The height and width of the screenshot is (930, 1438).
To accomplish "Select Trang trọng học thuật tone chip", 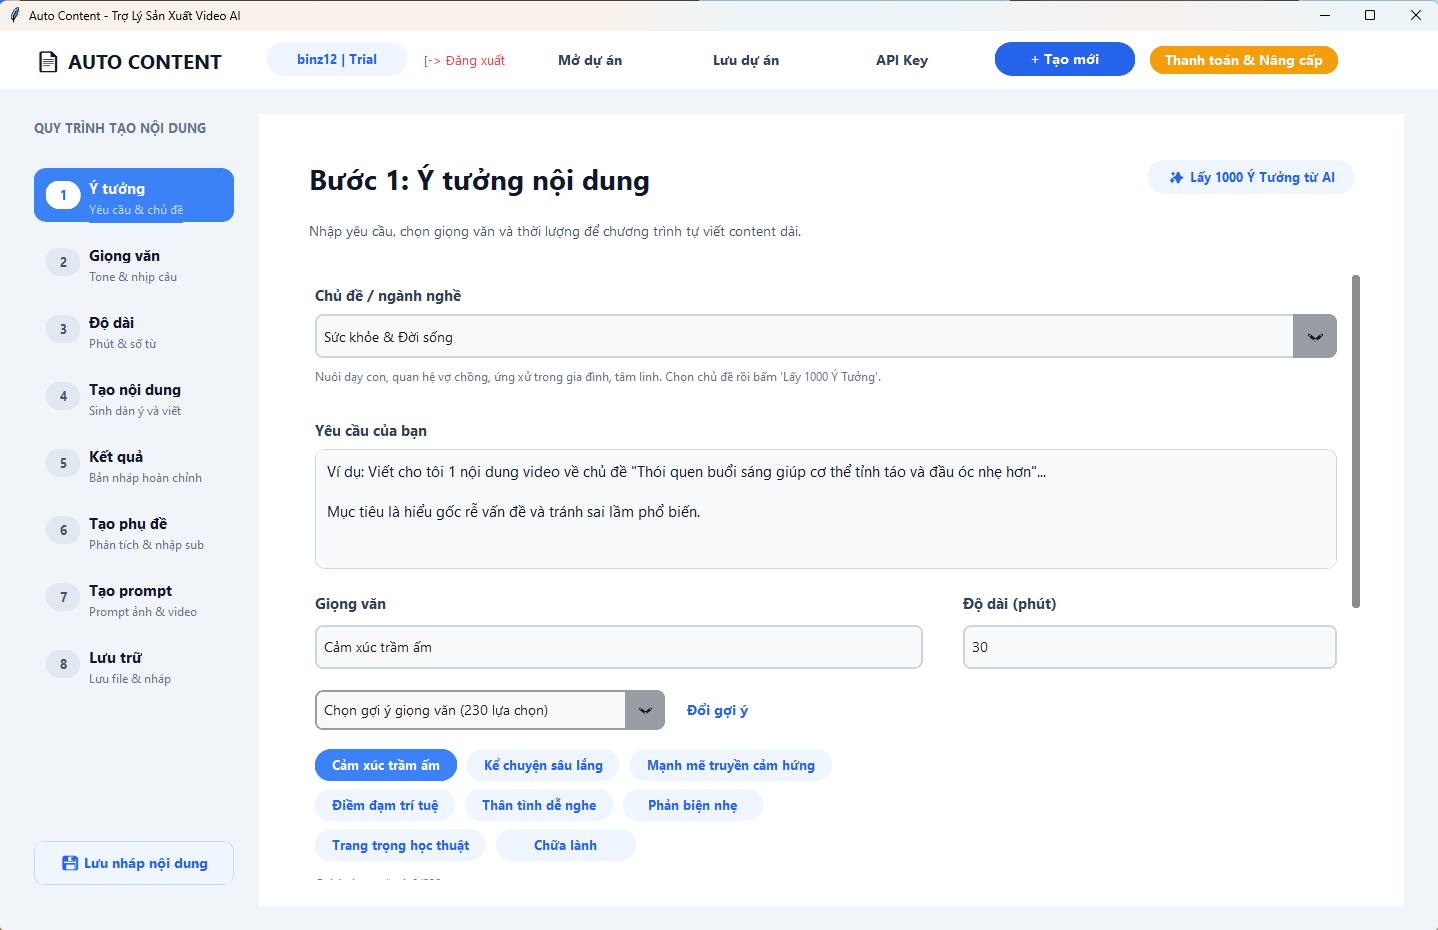I will click(x=400, y=845).
